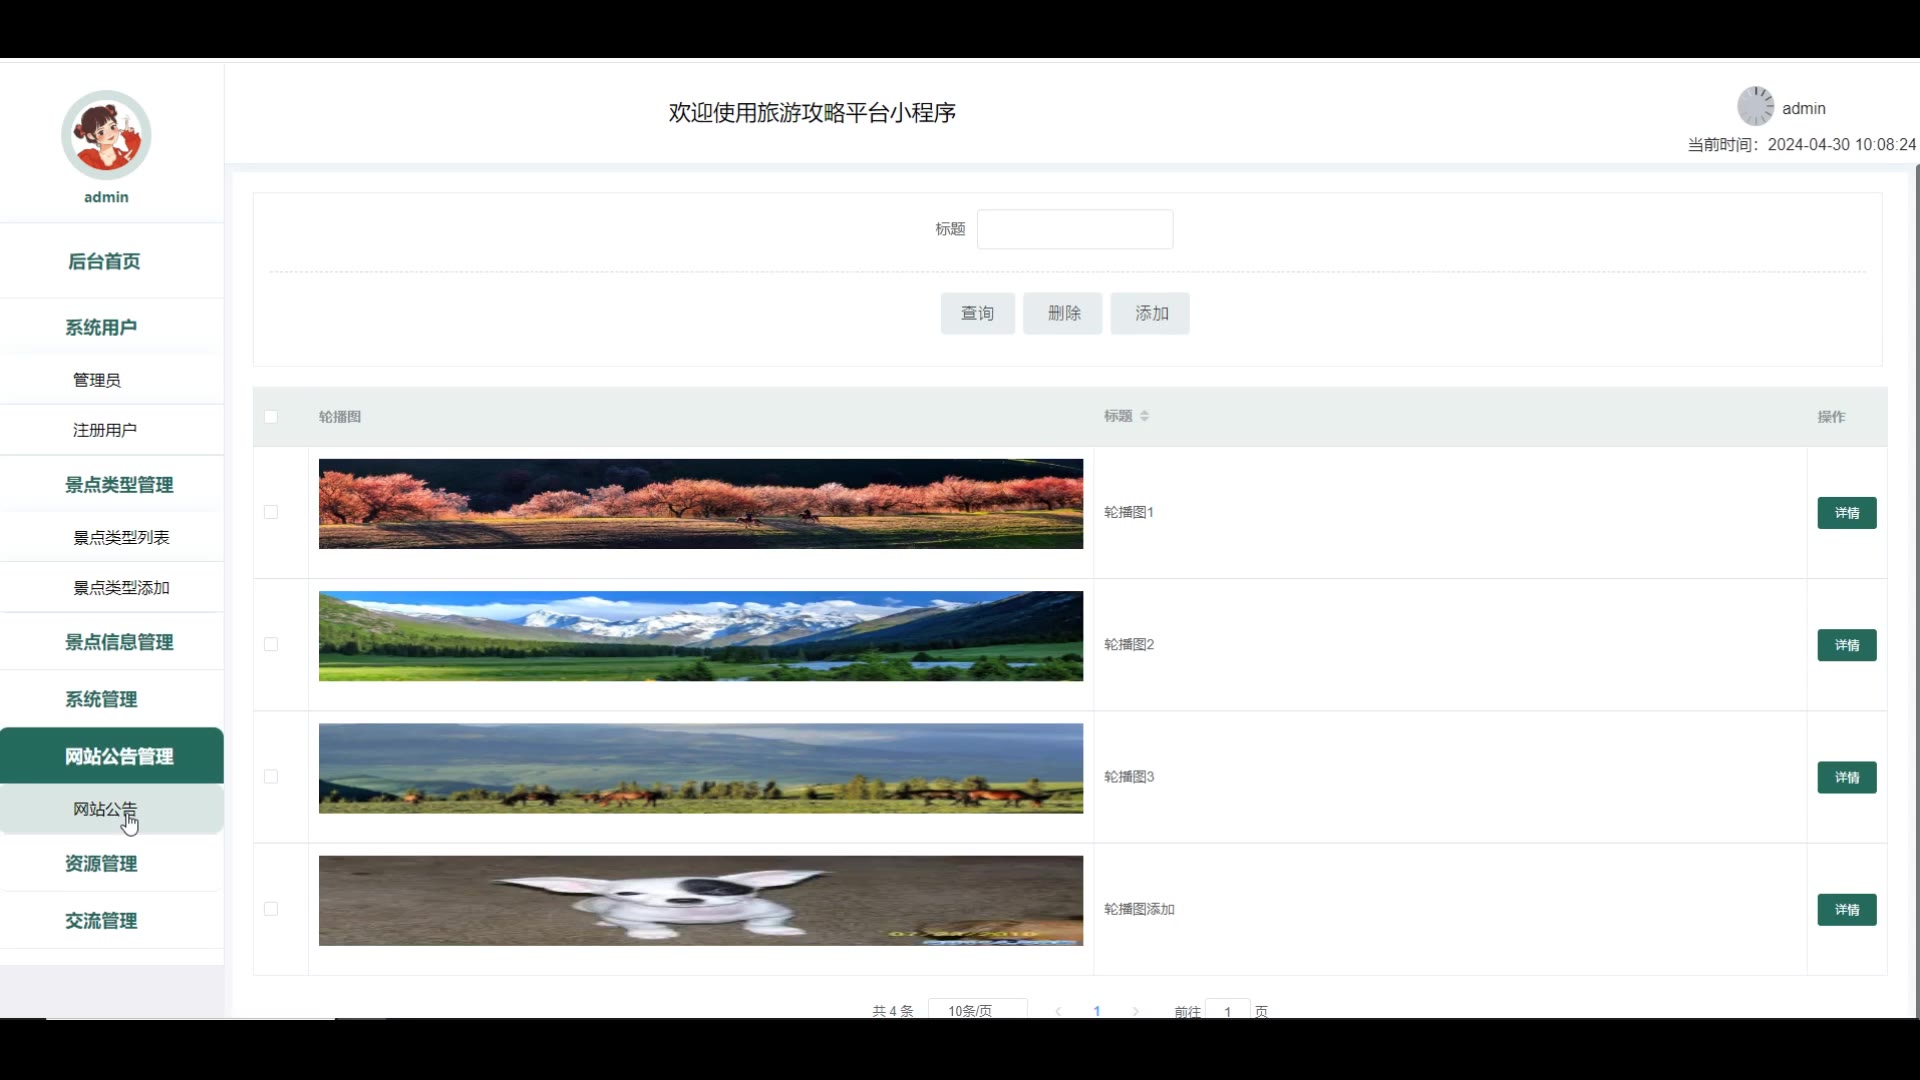The image size is (1920, 1080).
Task: Click the title text 轮播图添加
Action: [x=1139, y=909]
